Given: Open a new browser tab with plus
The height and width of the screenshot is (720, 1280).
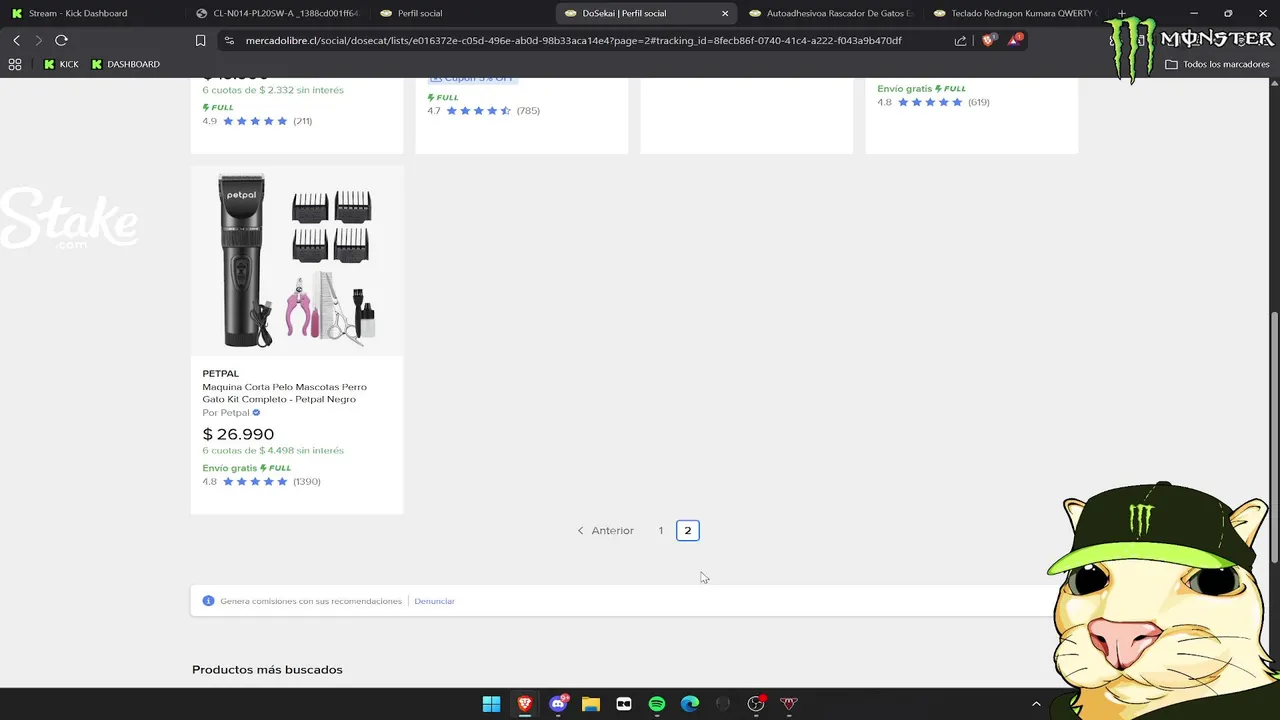Looking at the screenshot, I should pos(1121,13).
